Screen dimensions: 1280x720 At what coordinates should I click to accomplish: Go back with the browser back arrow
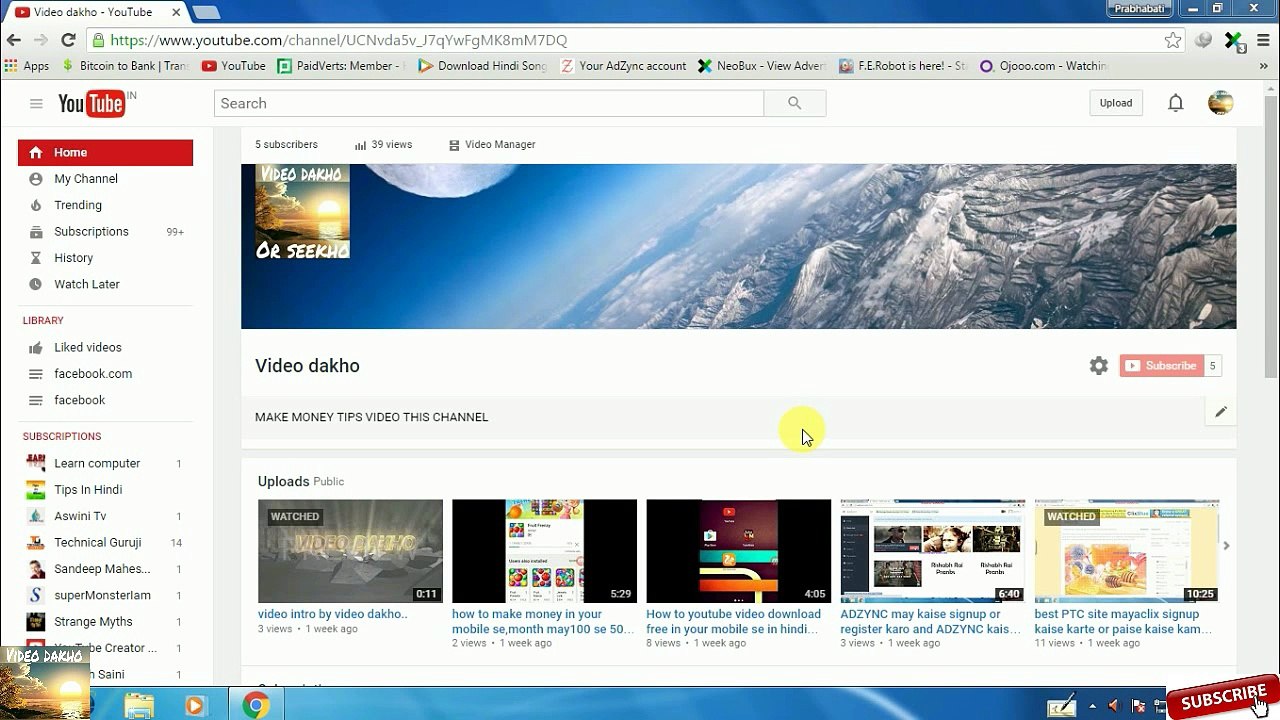14,40
